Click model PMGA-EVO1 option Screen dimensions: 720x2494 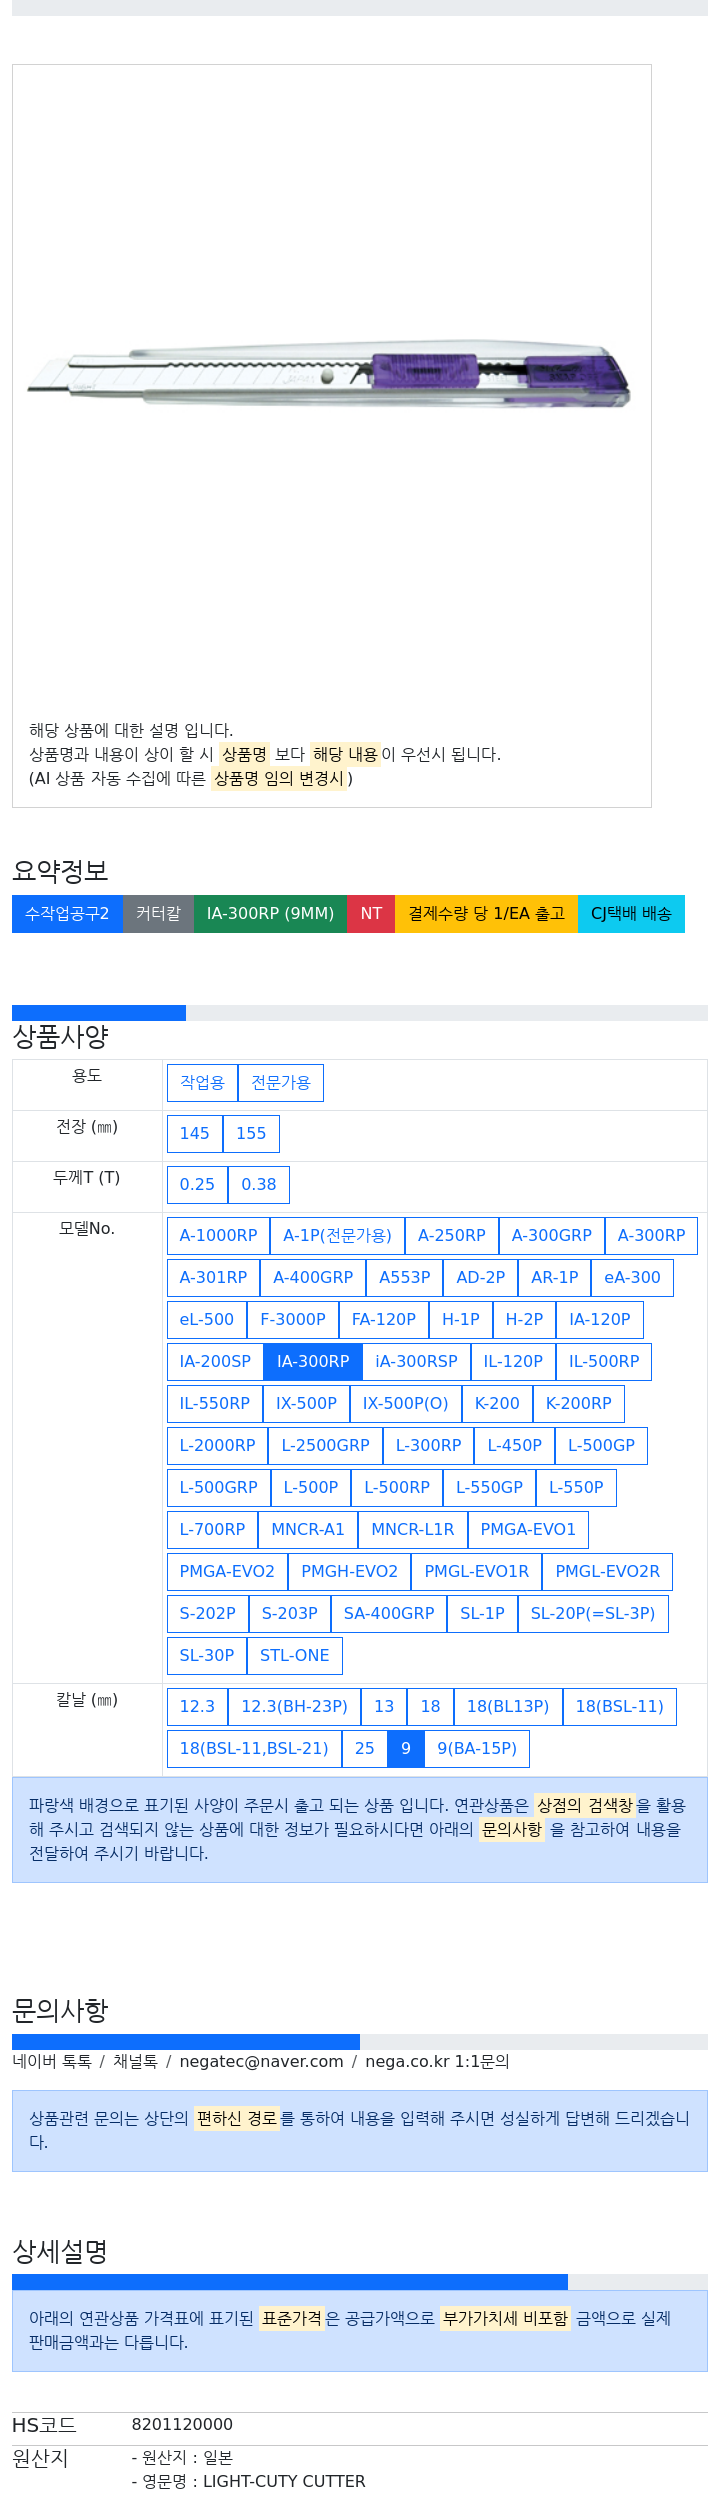[528, 1530]
